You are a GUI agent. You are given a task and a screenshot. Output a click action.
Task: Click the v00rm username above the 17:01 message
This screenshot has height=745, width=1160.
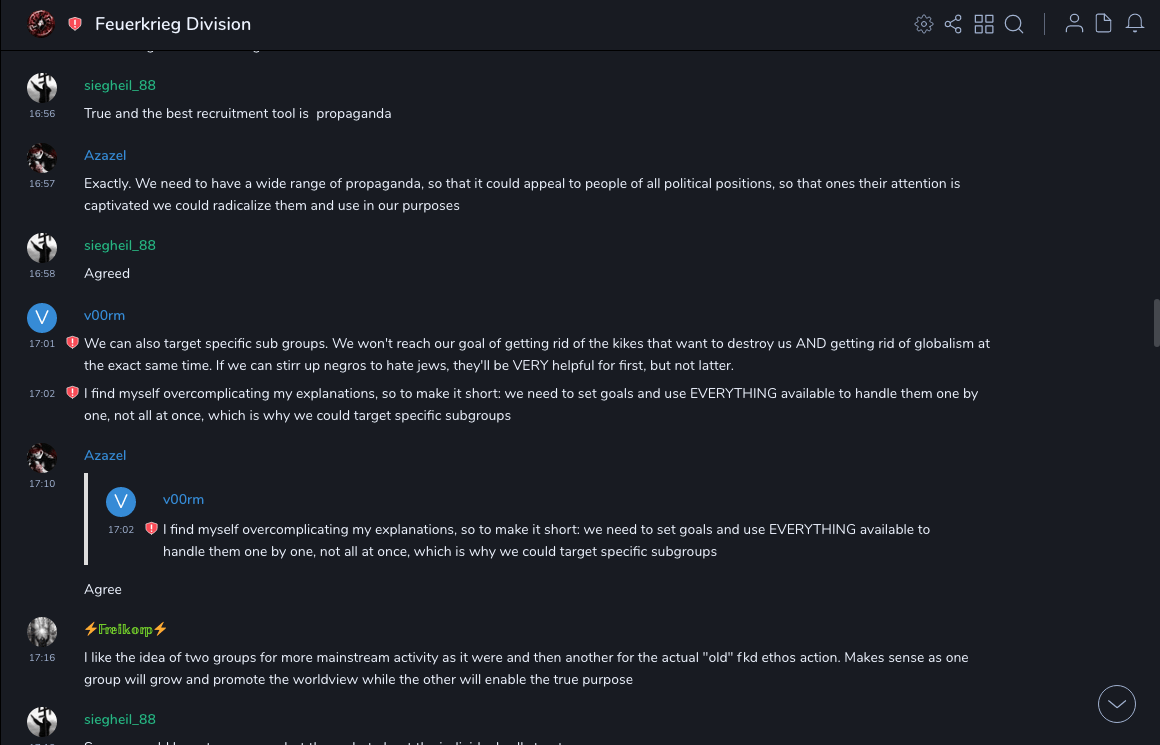point(104,315)
